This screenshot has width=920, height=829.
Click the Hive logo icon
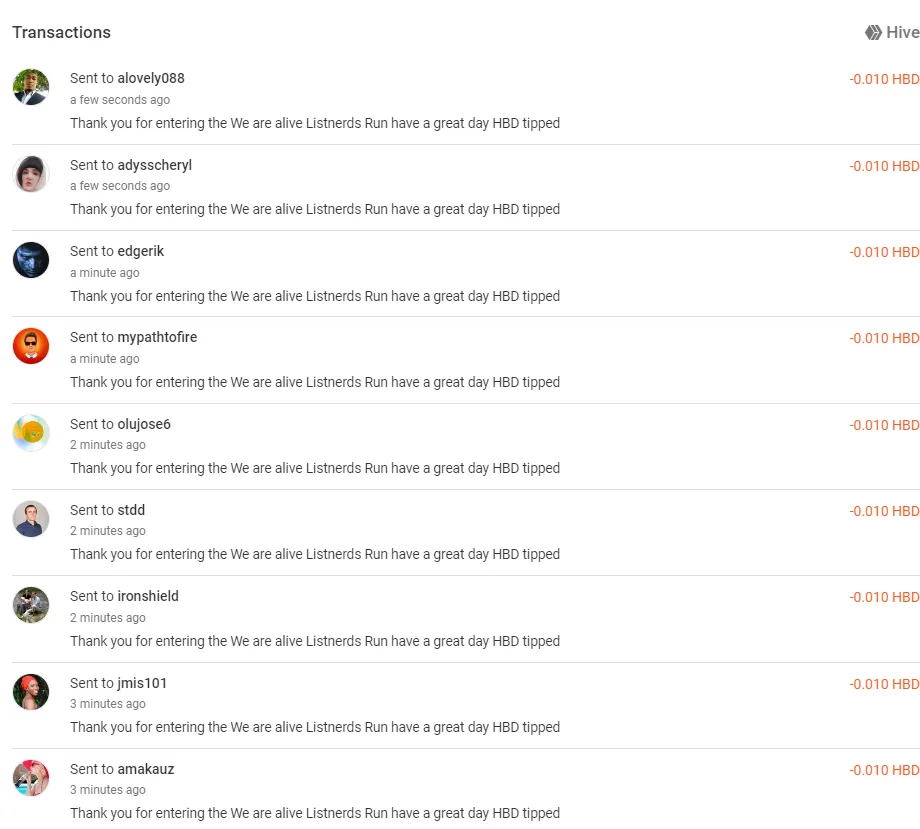point(873,32)
